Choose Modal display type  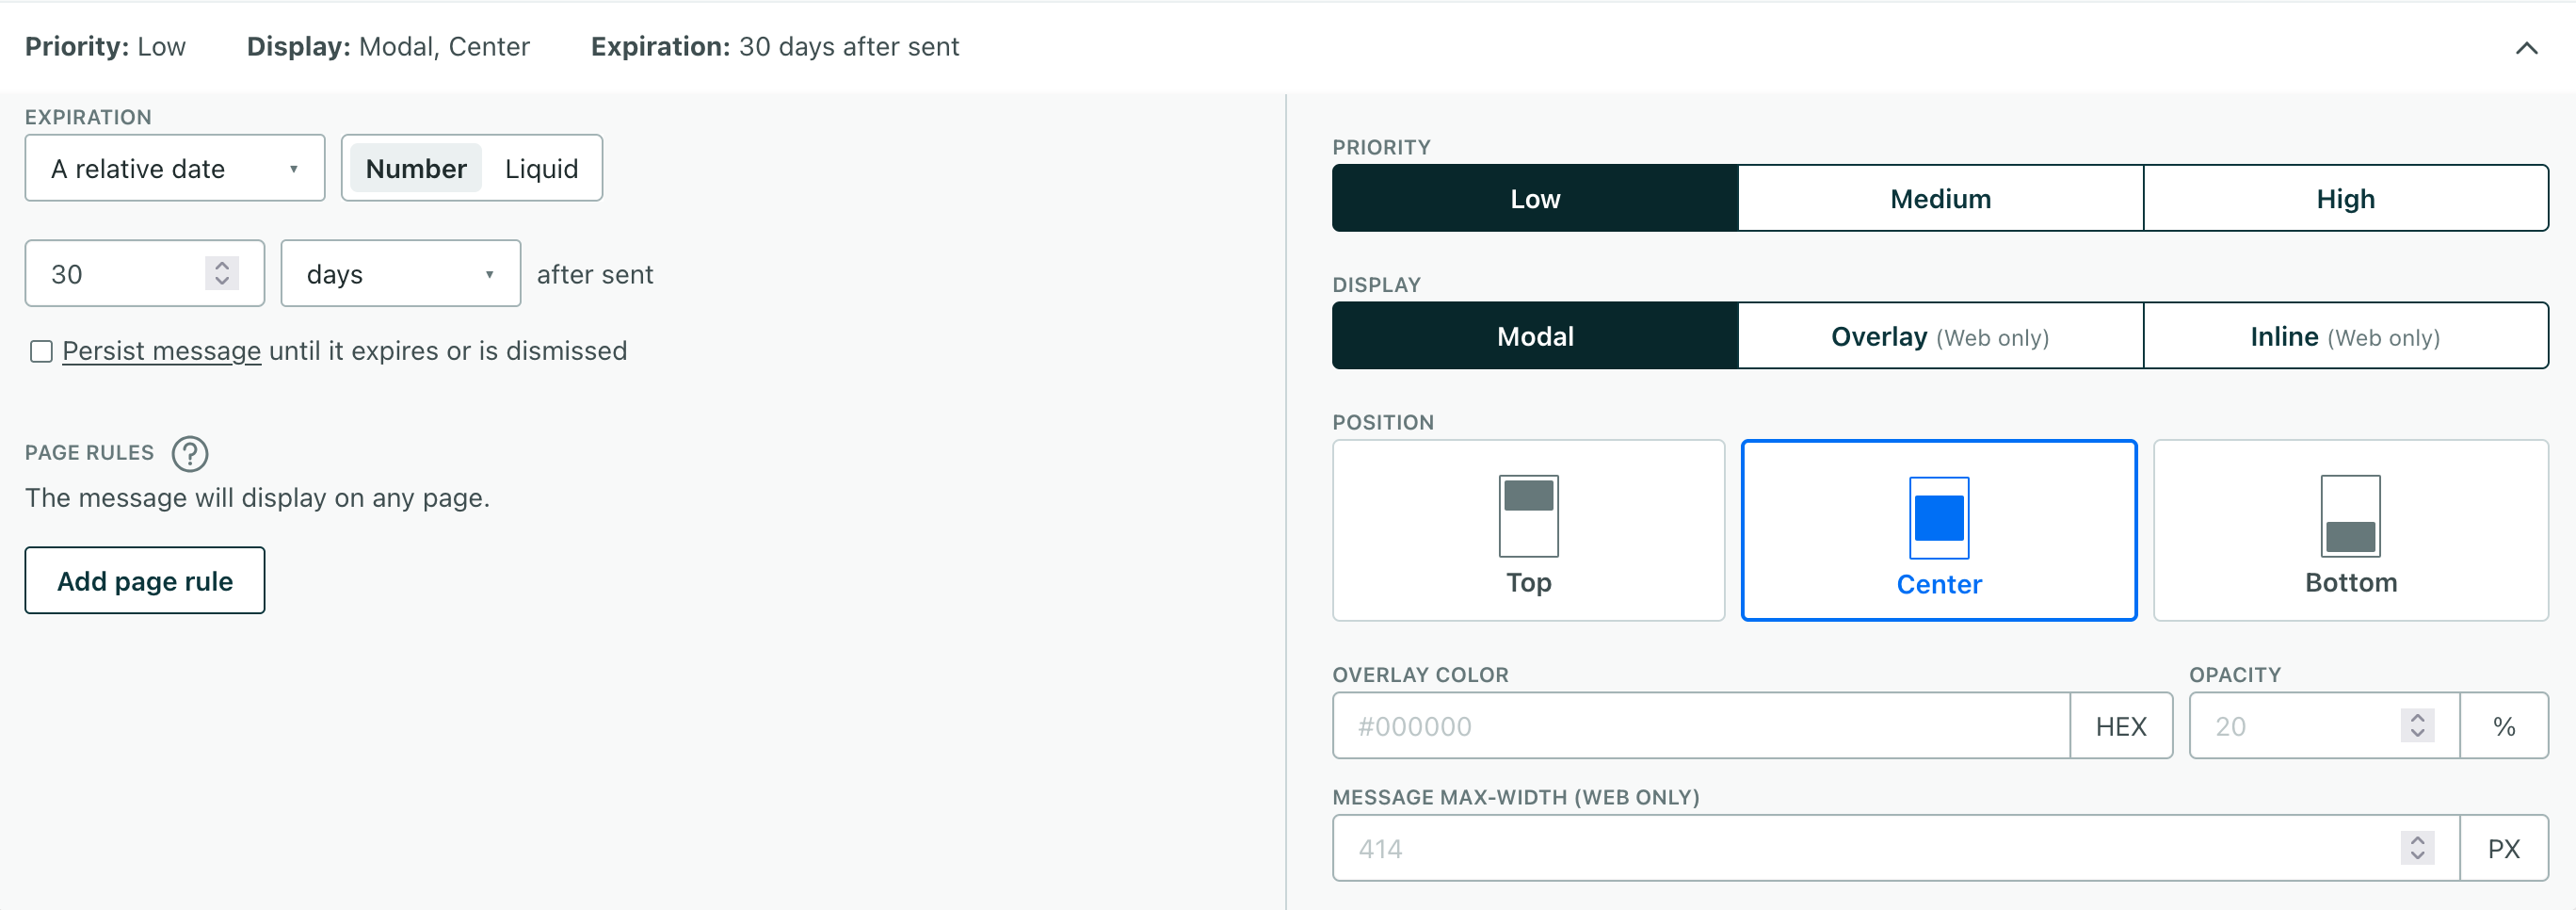tap(1535, 336)
